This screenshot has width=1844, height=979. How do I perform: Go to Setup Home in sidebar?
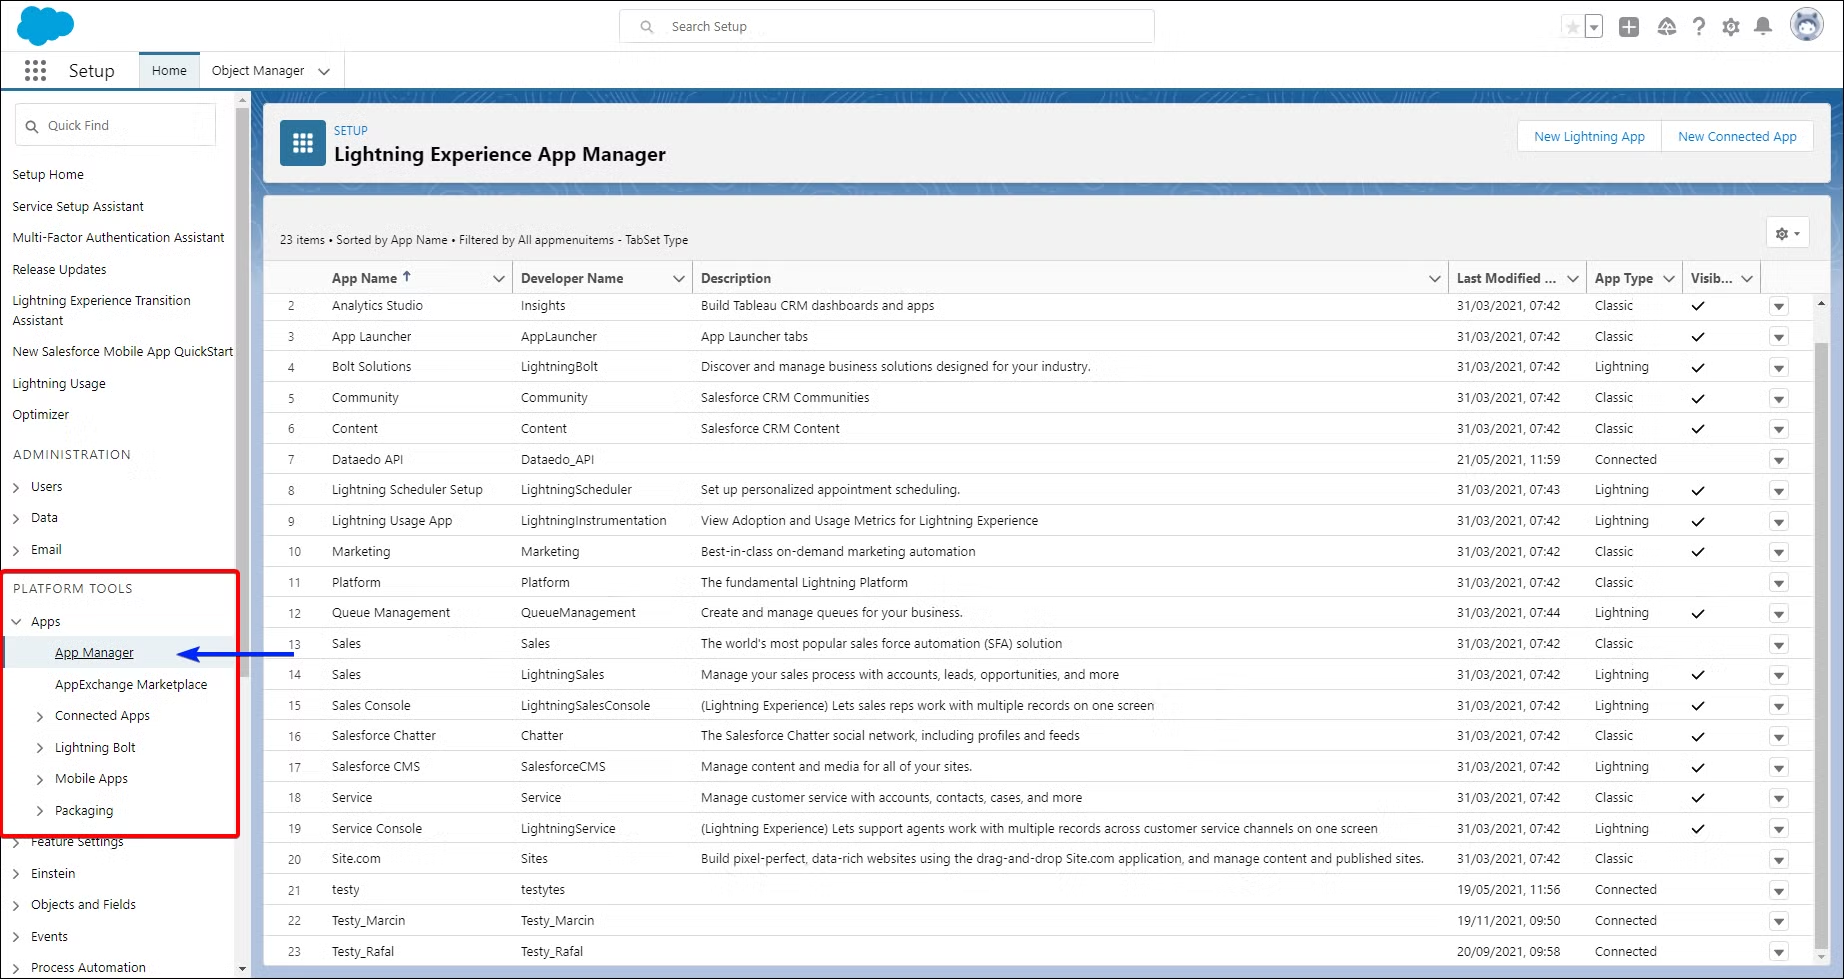pyautogui.click(x=48, y=175)
